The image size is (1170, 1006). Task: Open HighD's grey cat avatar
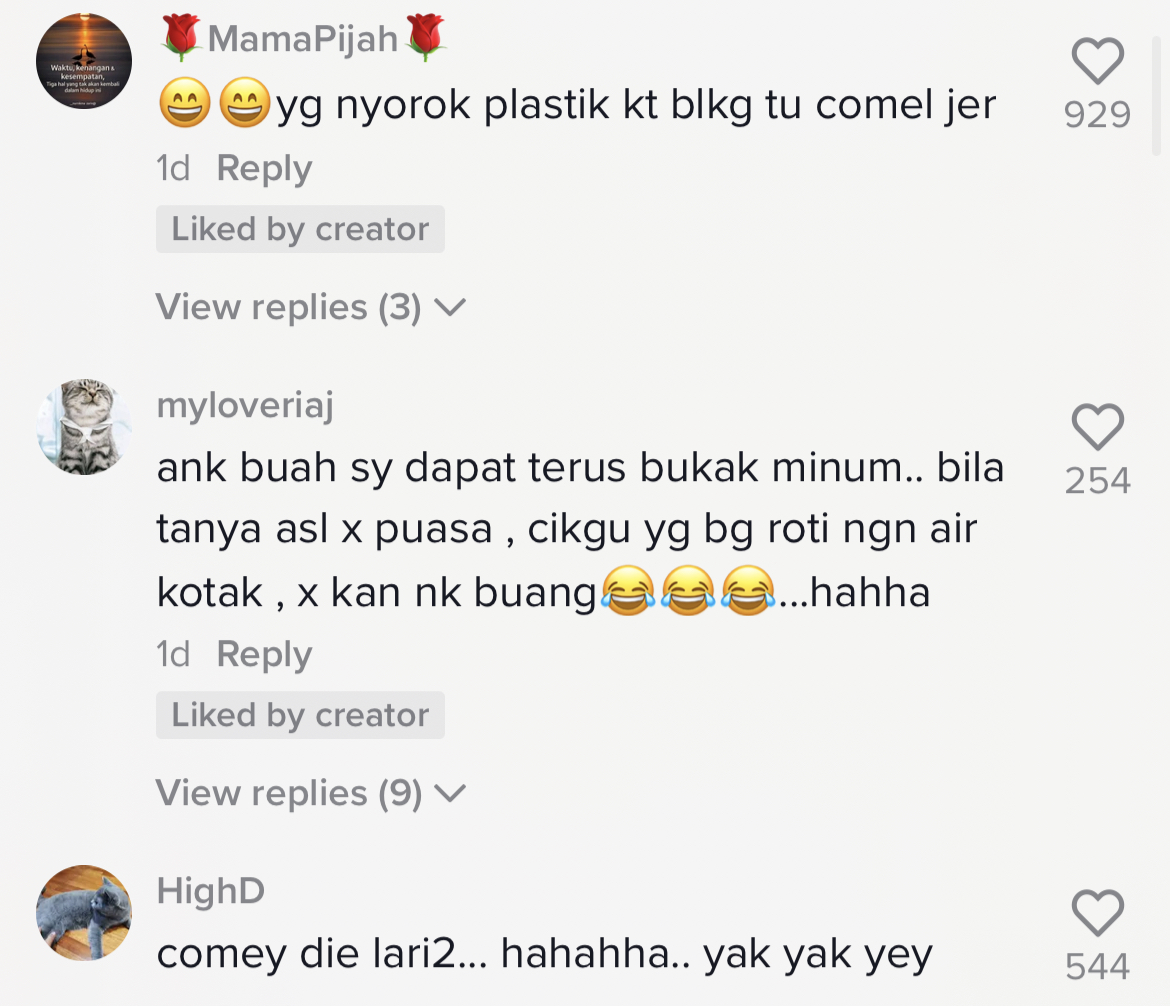(84, 913)
